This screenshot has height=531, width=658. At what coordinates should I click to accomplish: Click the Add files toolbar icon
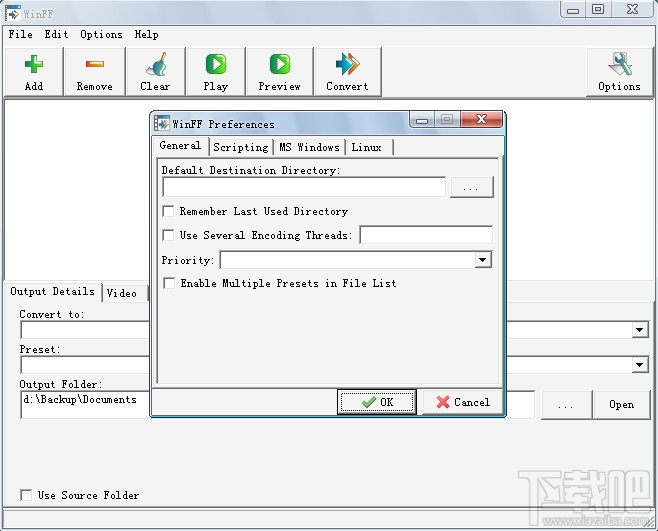34,64
